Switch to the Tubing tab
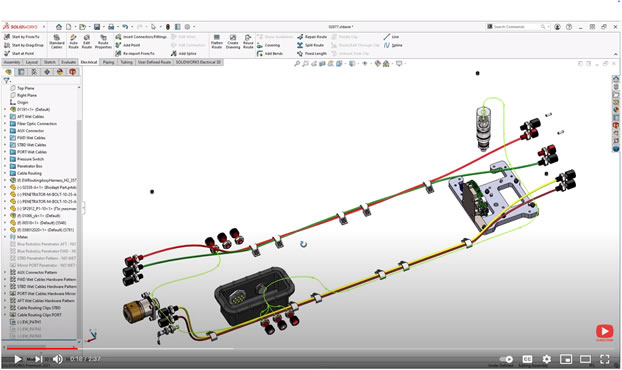The height and width of the screenshot is (370, 622). click(127, 62)
